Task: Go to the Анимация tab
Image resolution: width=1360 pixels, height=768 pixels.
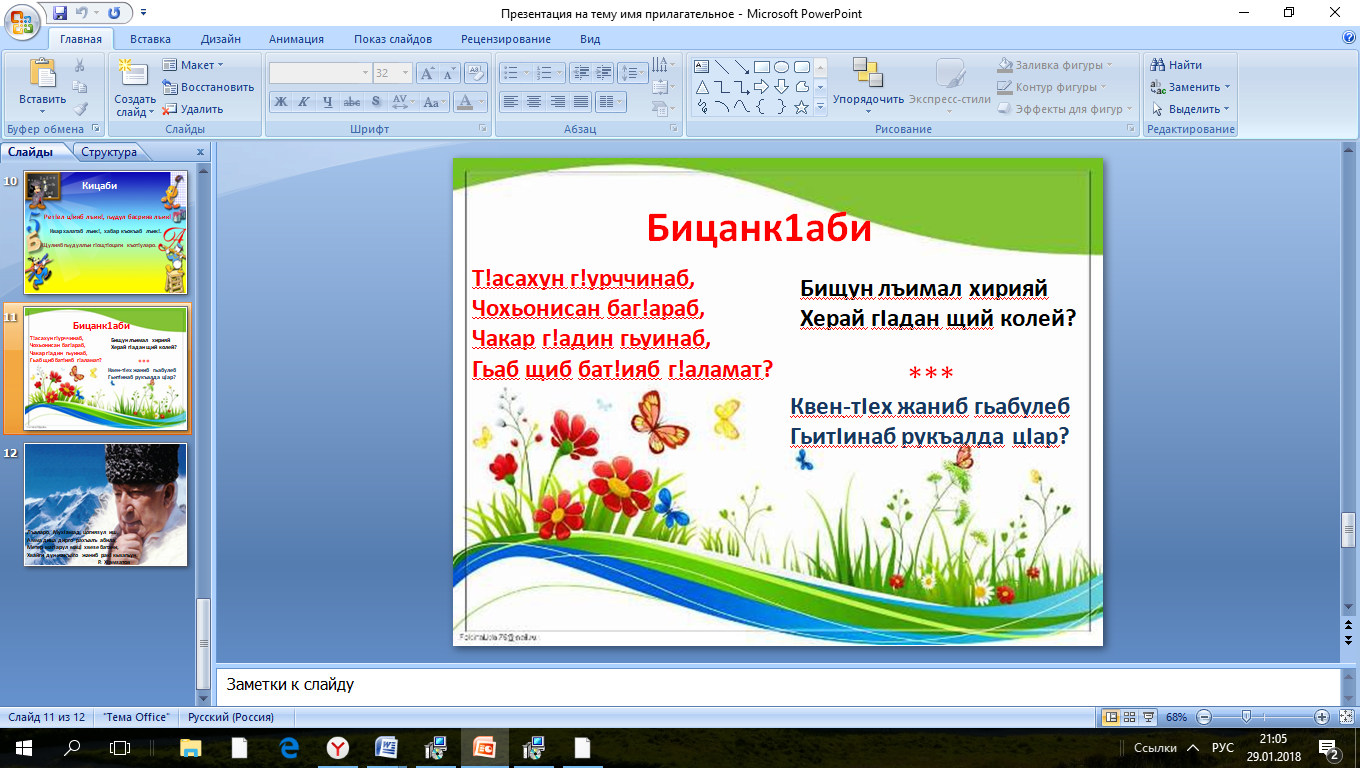Action: point(296,39)
